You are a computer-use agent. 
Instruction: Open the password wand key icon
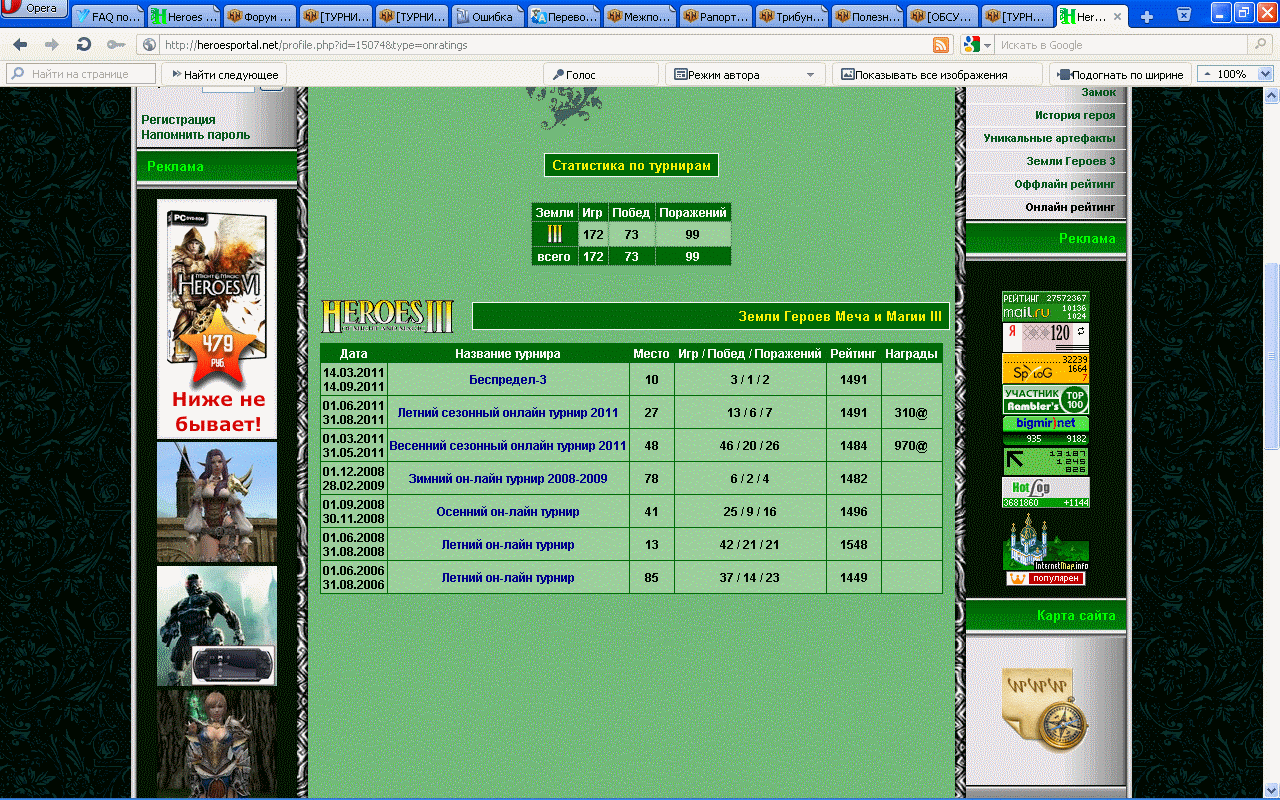116,45
